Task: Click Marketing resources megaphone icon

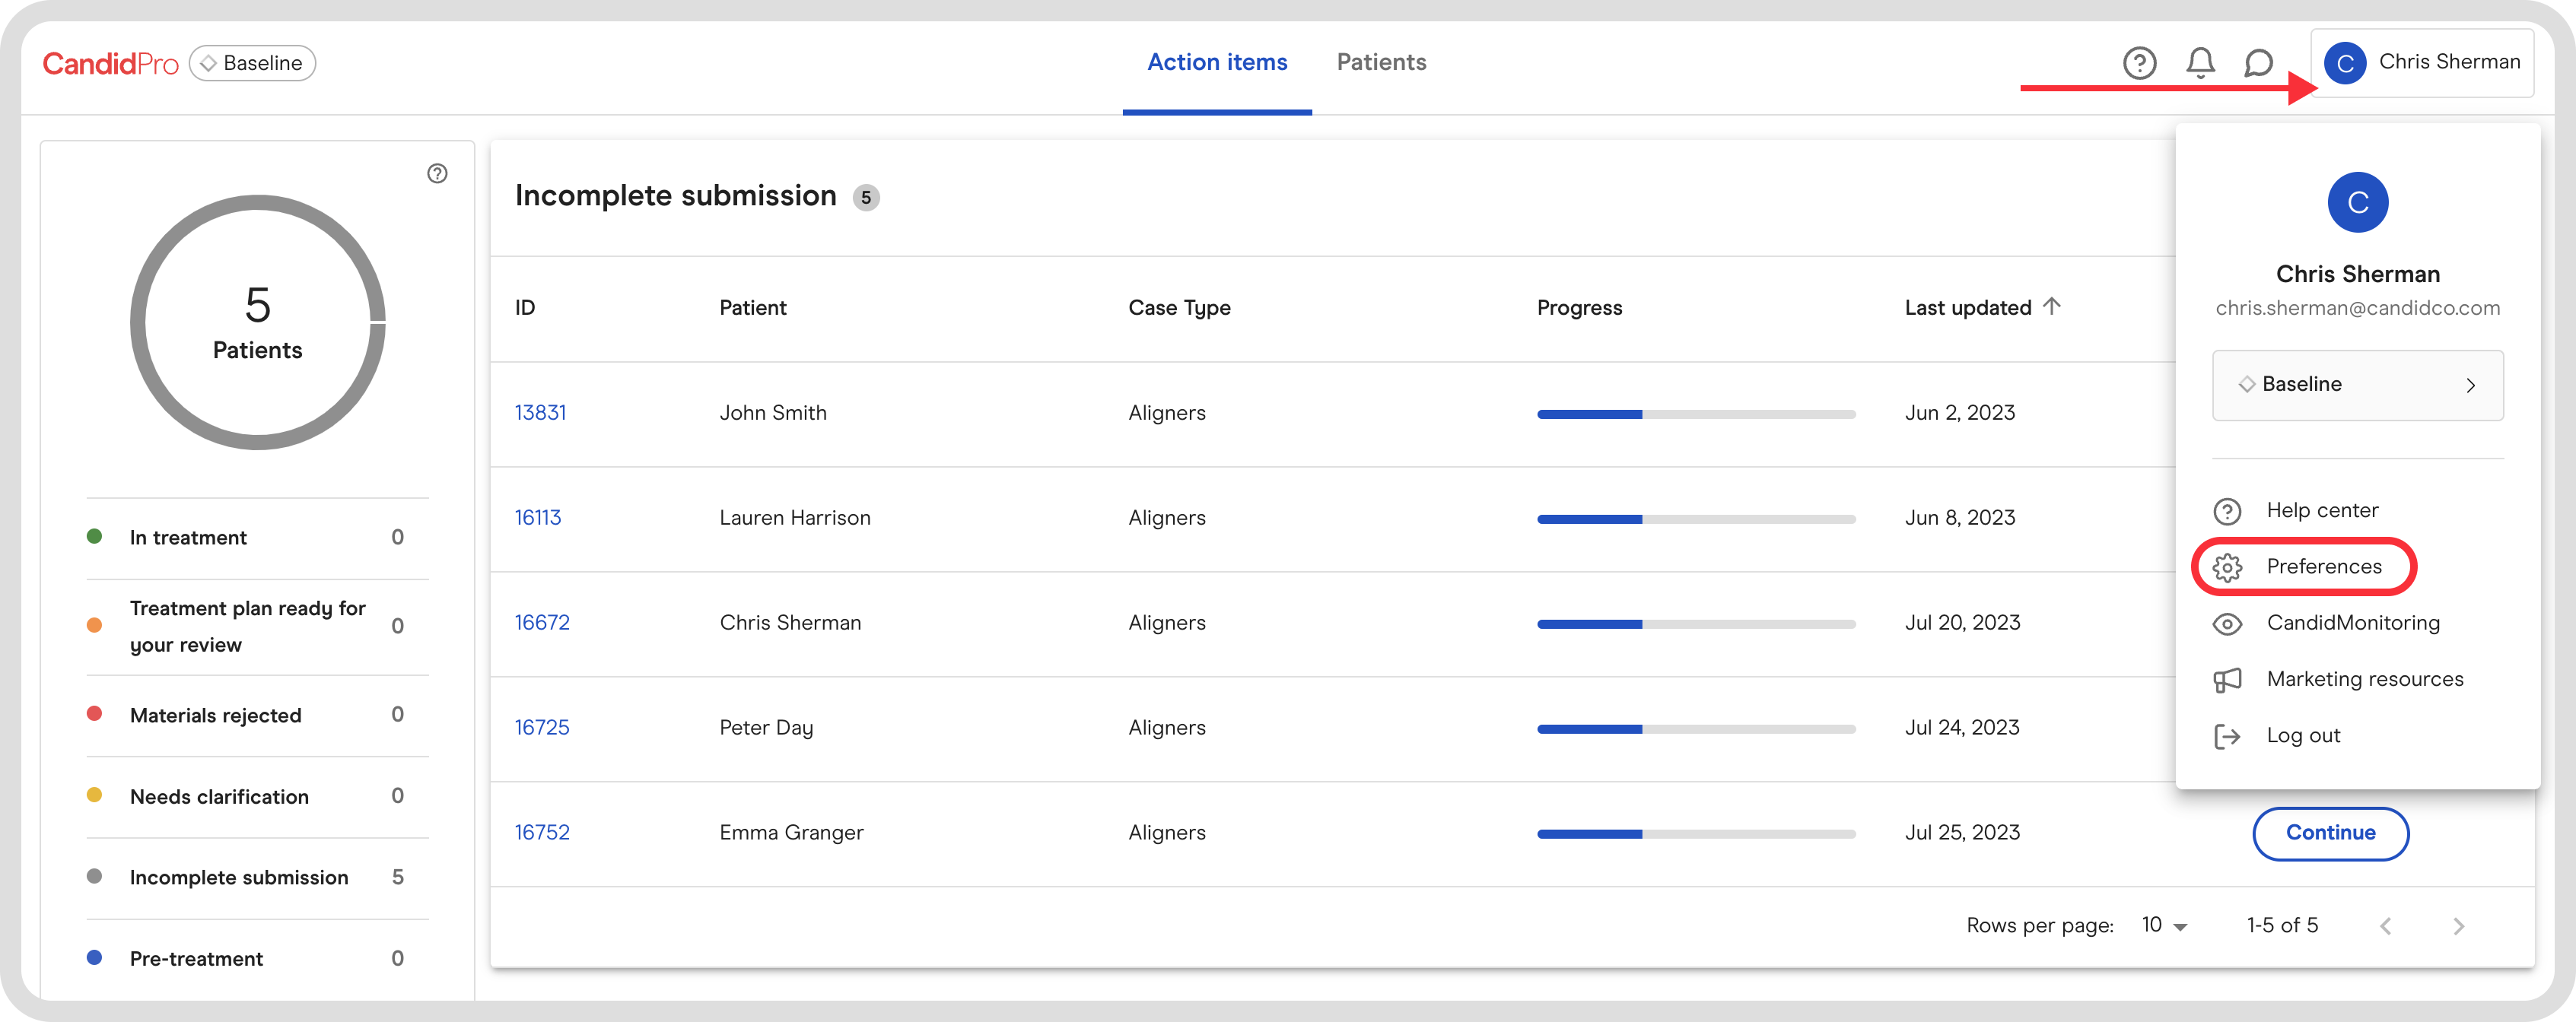Action: (2227, 680)
